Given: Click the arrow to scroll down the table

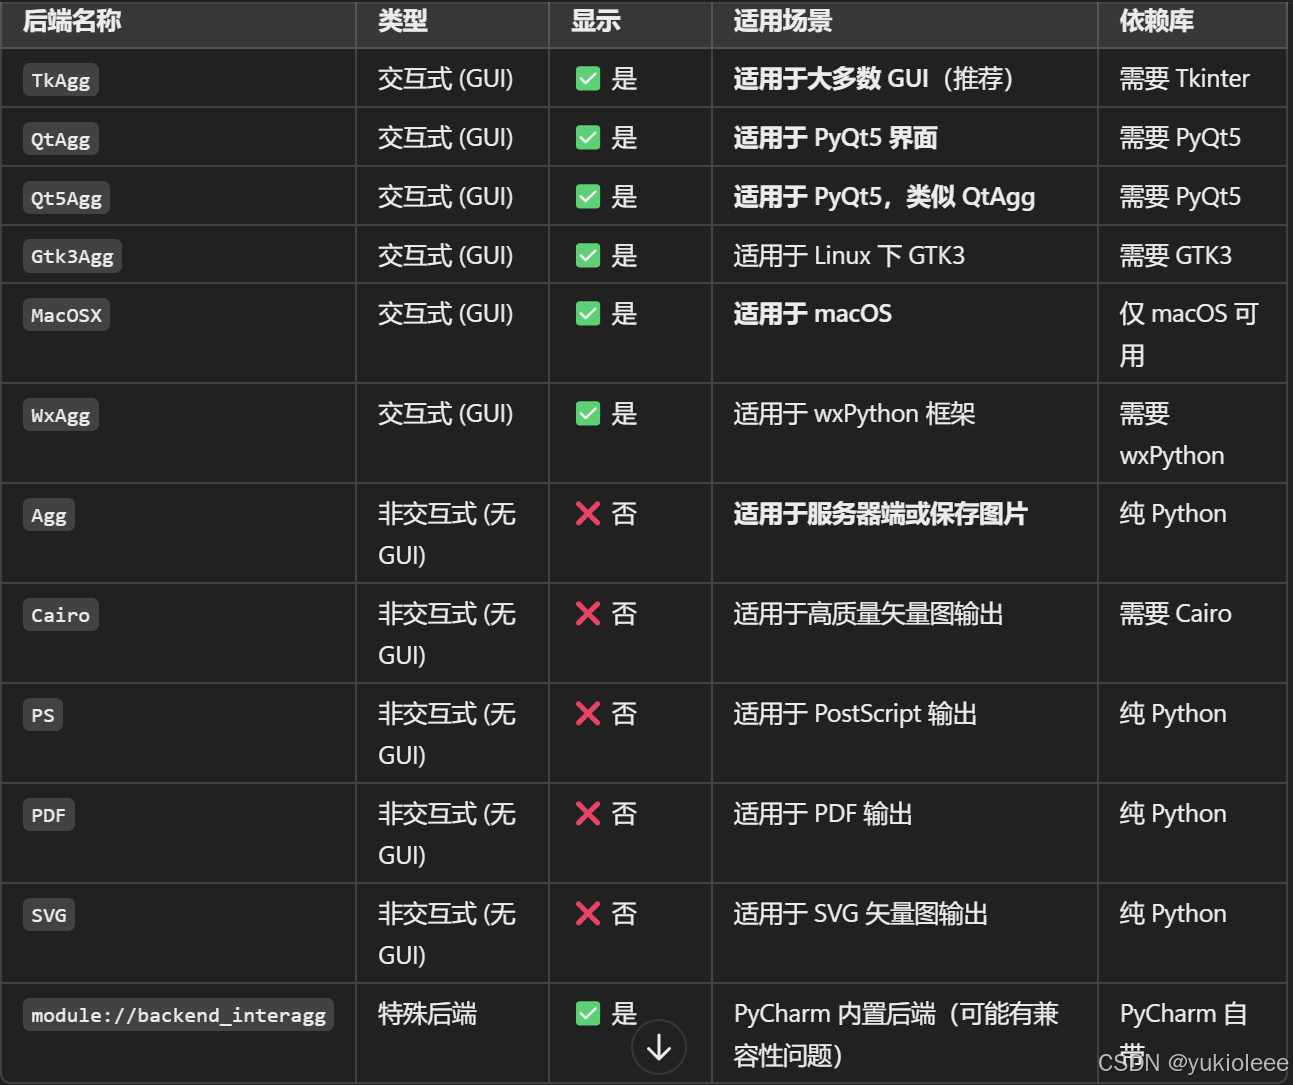Looking at the screenshot, I should pos(659,1047).
